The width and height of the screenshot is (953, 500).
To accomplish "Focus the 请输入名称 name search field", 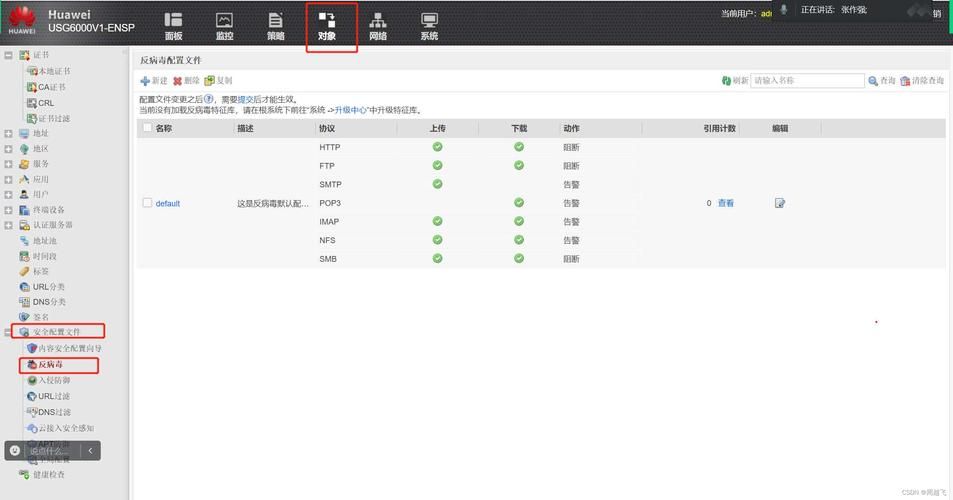I will [x=807, y=80].
